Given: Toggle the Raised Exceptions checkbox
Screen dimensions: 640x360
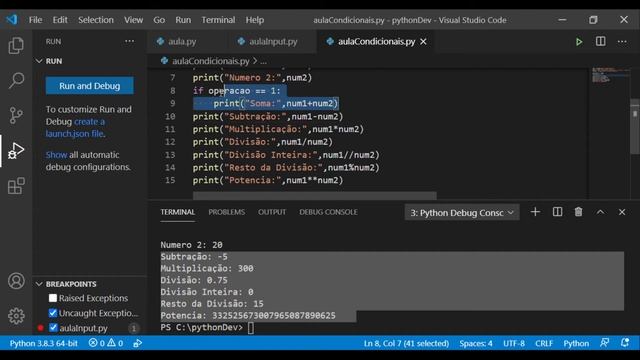Looking at the screenshot, I should point(53,298).
